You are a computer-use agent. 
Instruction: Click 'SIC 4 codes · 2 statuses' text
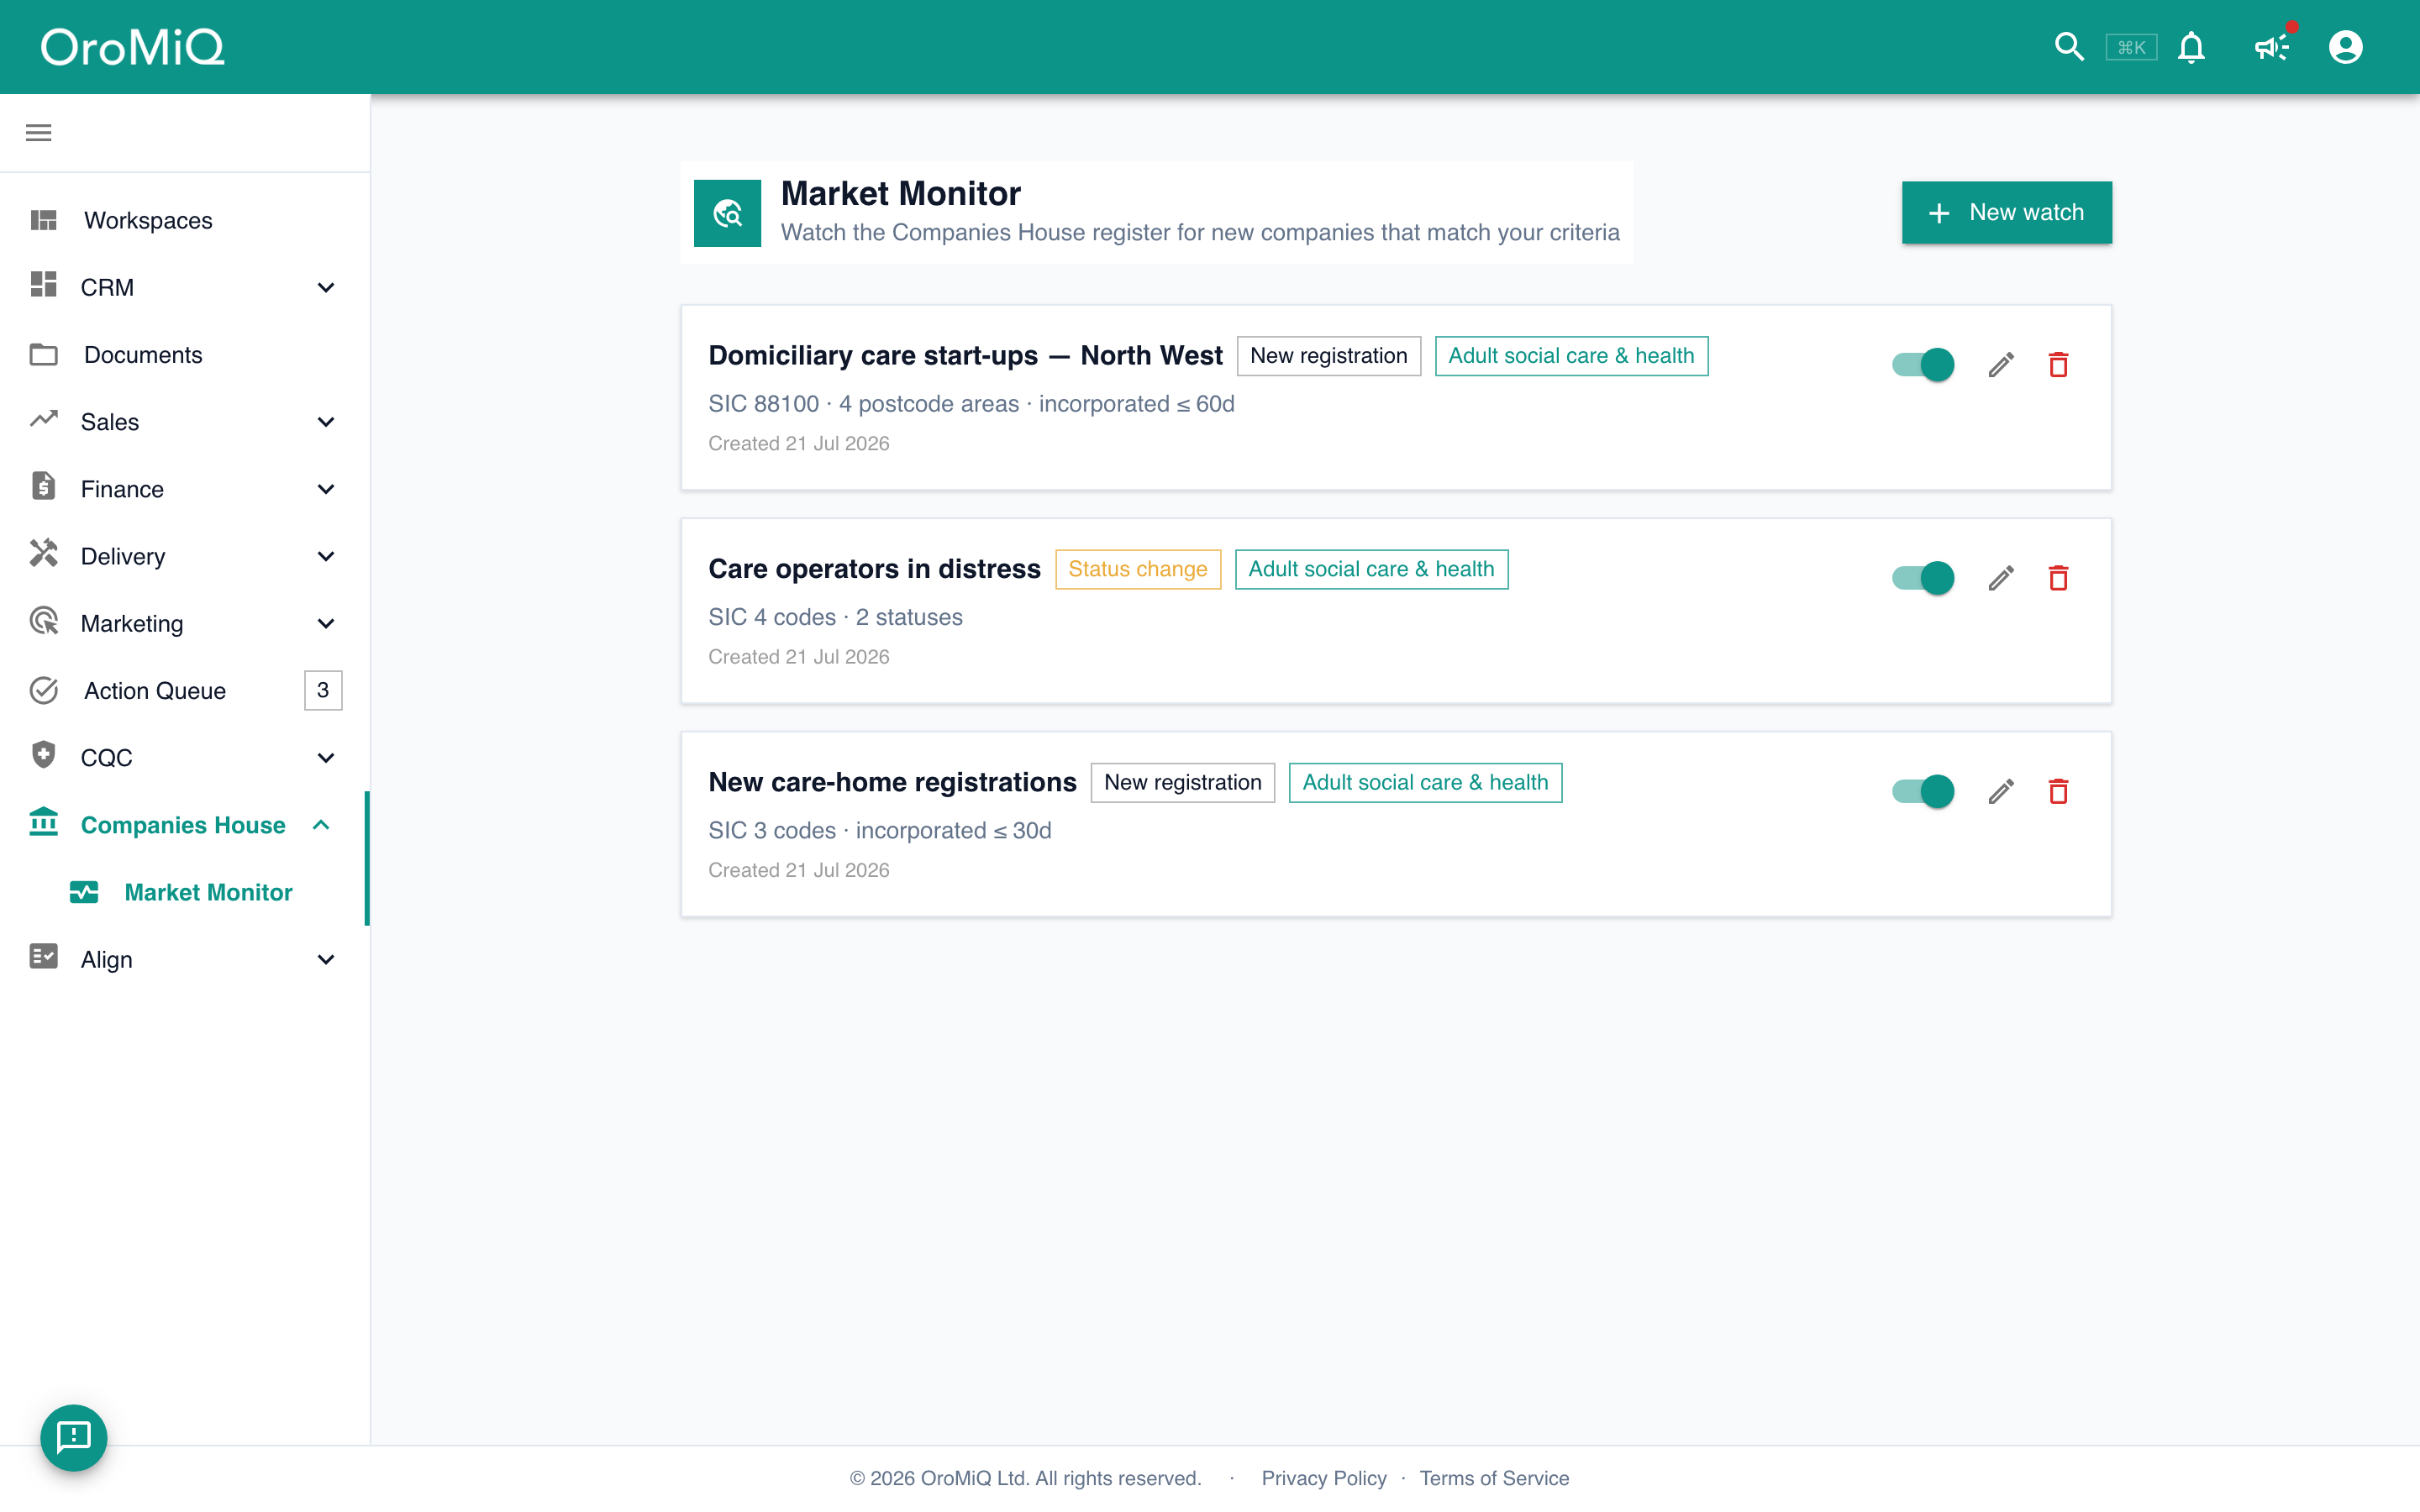coord(835,617)
